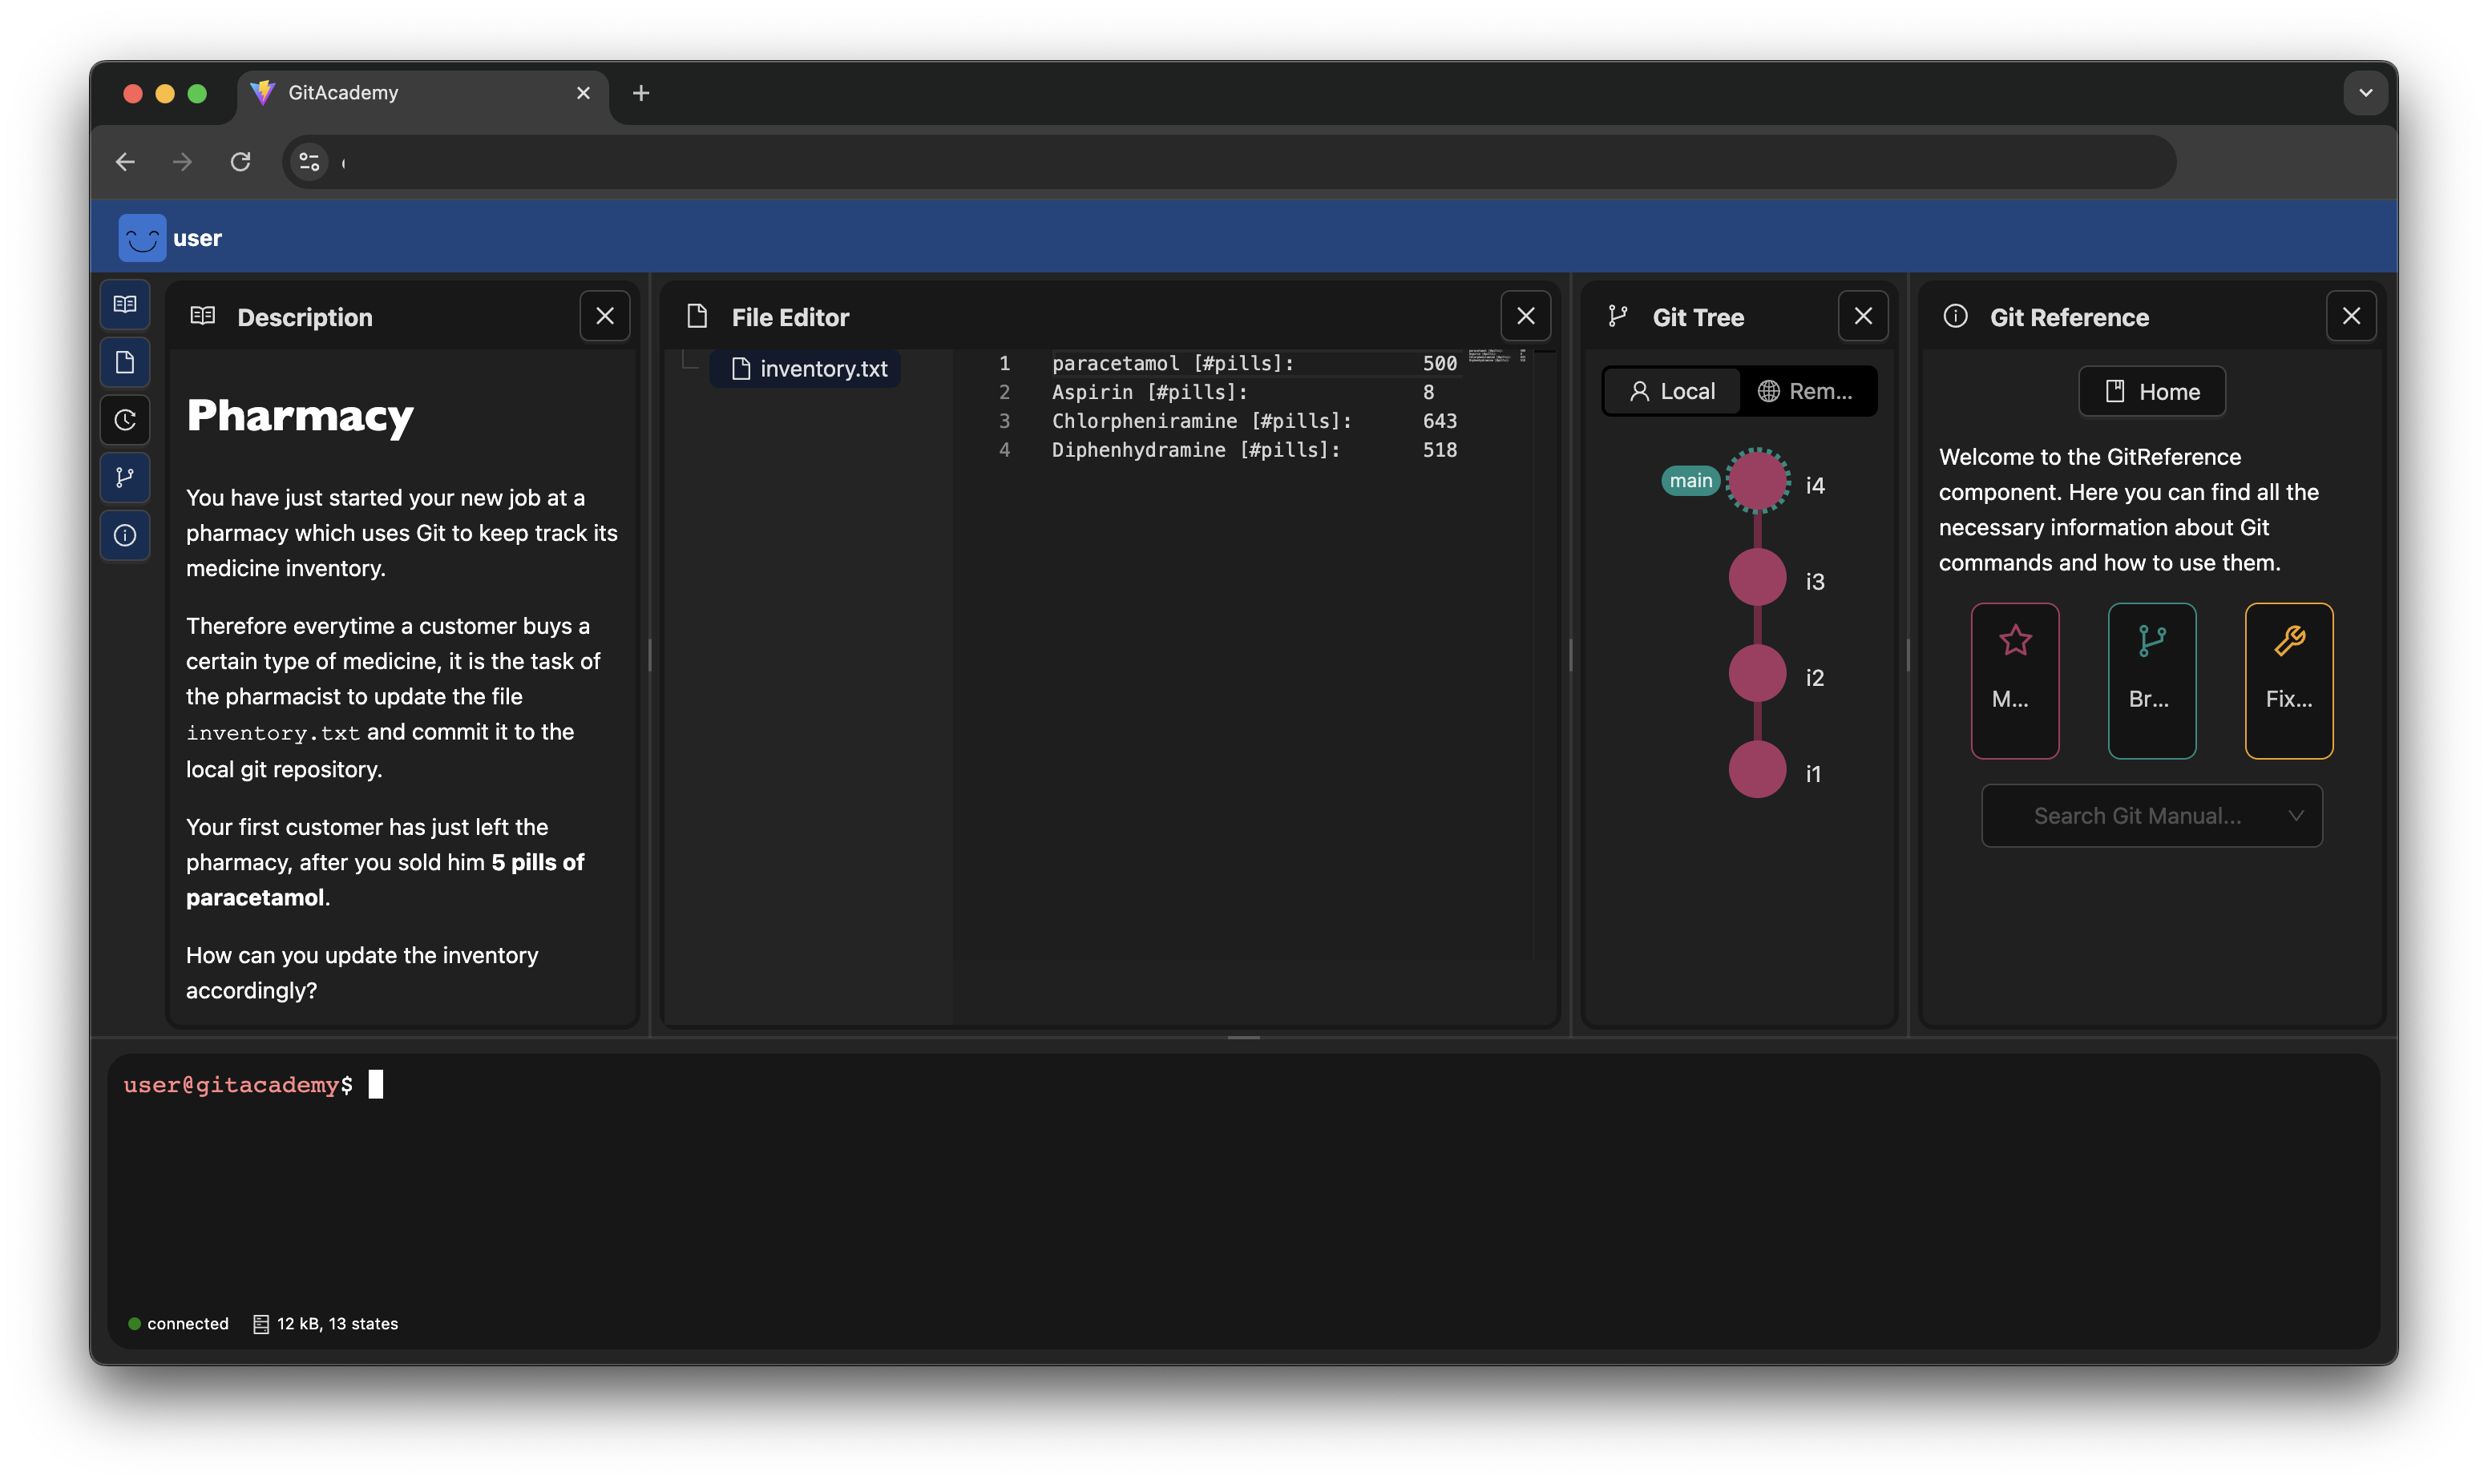This screenshot has height=1484, width=2488.
Task: Open the Search Git Manual dropdown
Action: [x=2151, y=816]
